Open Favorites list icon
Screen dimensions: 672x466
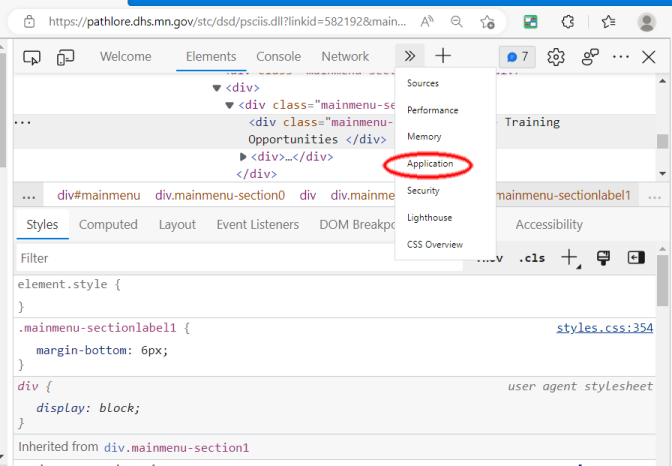(608, 21)
